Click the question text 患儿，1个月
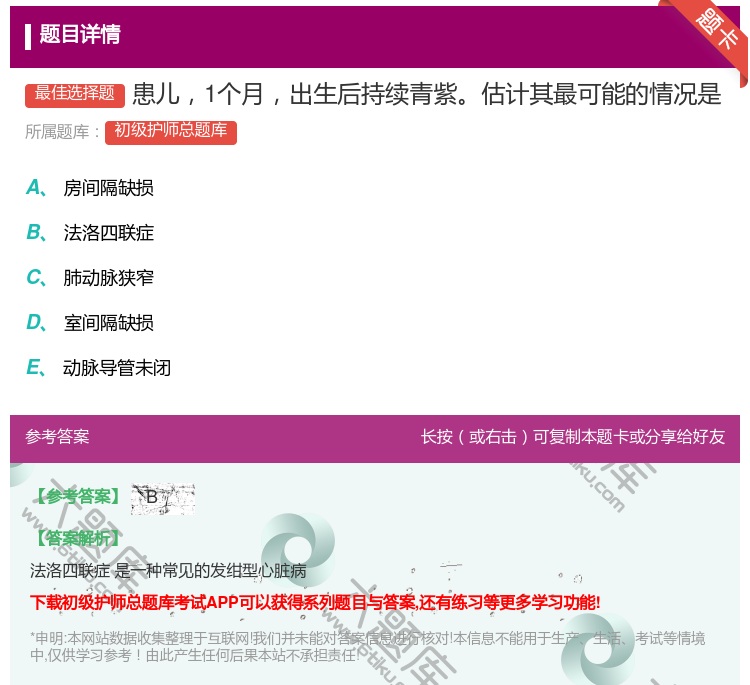Image resolution: width=750 pixels, height=685 pixels. 426,94
